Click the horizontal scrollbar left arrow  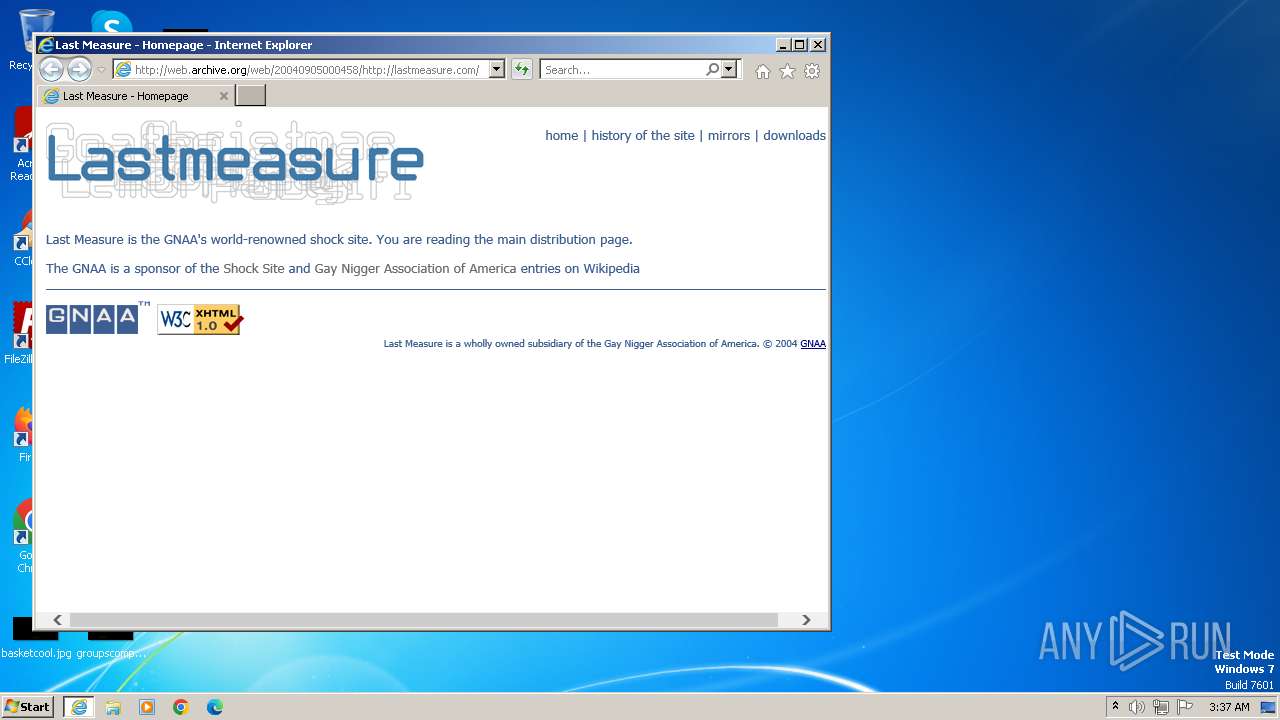(x=57, y=620)
